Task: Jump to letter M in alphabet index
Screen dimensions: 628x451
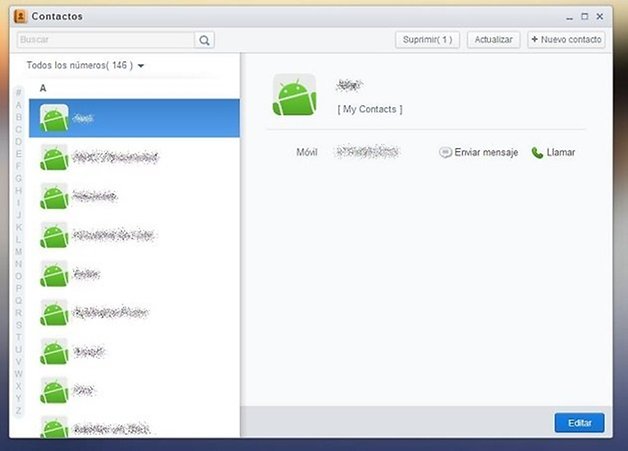Action: click(x=18, y=252)
